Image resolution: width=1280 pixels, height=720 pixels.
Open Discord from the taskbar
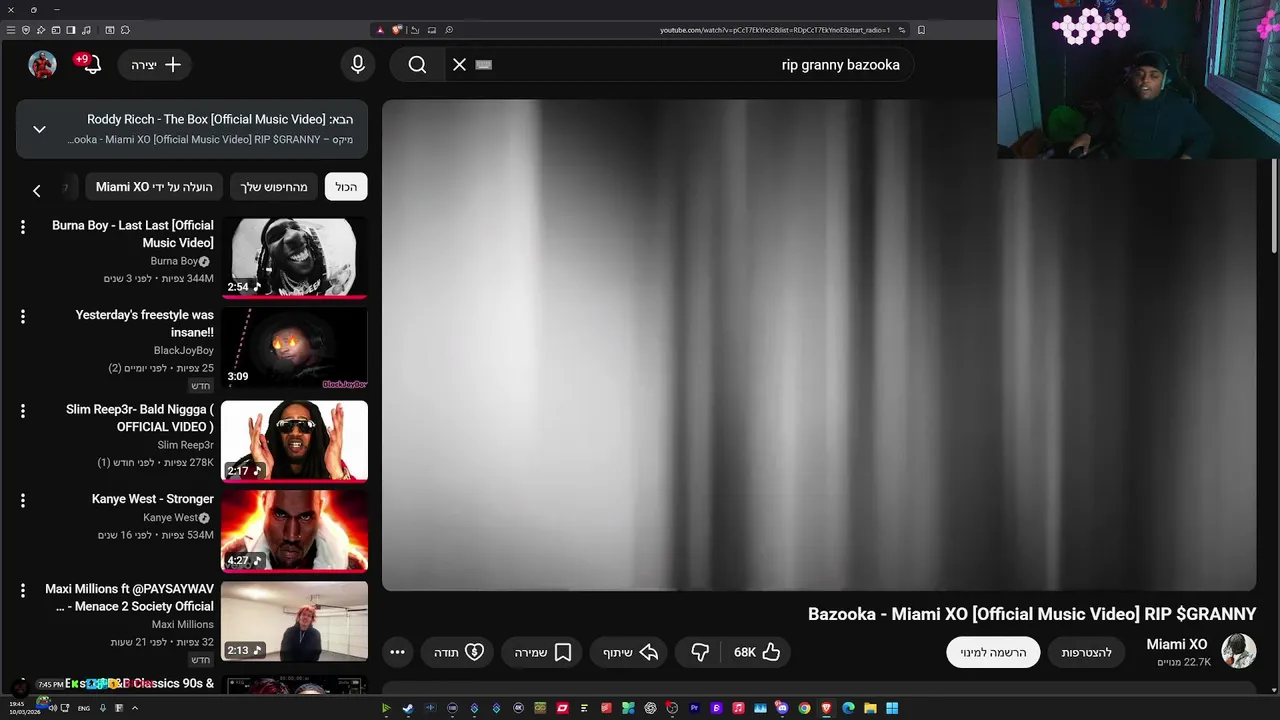(782, 708)
